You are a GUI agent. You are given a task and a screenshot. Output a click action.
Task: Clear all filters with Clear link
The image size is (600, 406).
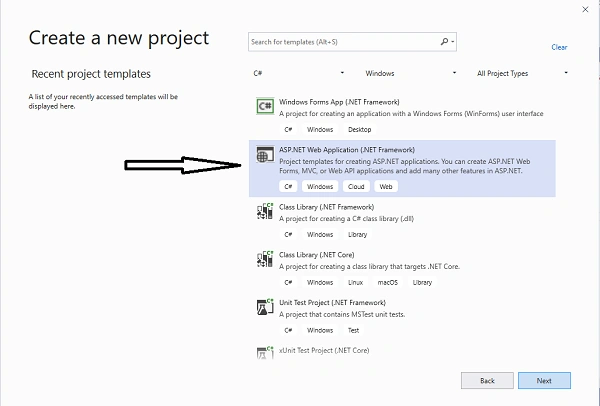(559, 47)
